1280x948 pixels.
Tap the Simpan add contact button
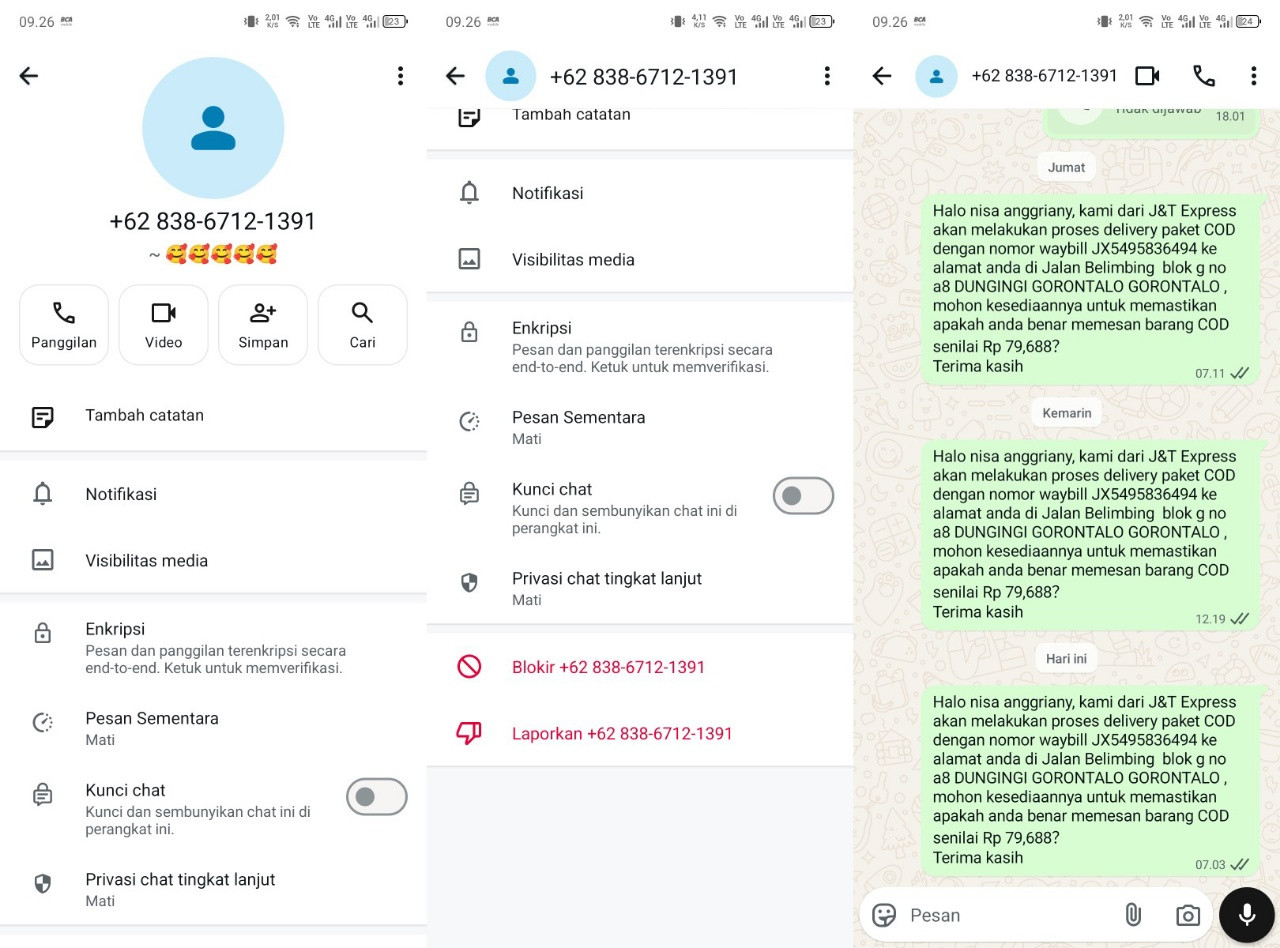pyautogui.click(x=263, y=325)
